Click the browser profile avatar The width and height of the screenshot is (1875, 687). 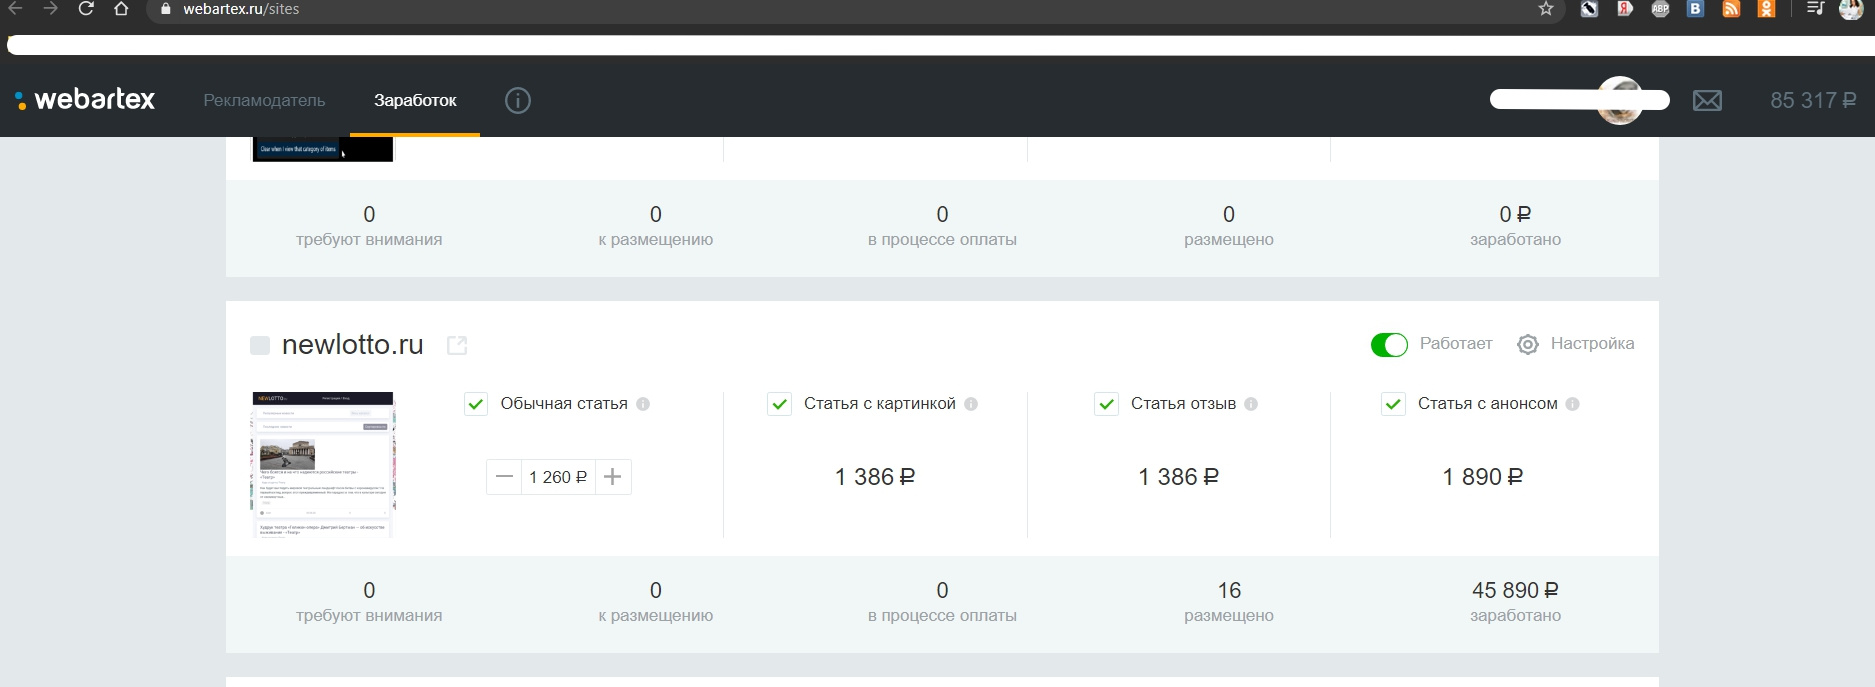pyautogui.click(x=1851, y=9)
